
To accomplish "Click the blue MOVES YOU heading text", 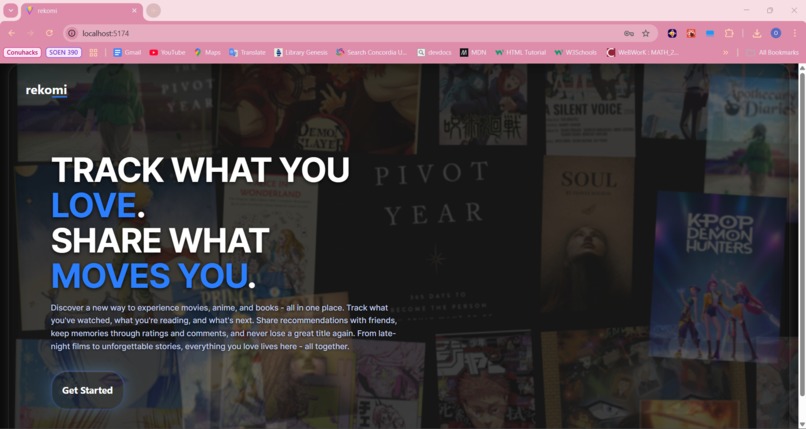I will point(150,276).
